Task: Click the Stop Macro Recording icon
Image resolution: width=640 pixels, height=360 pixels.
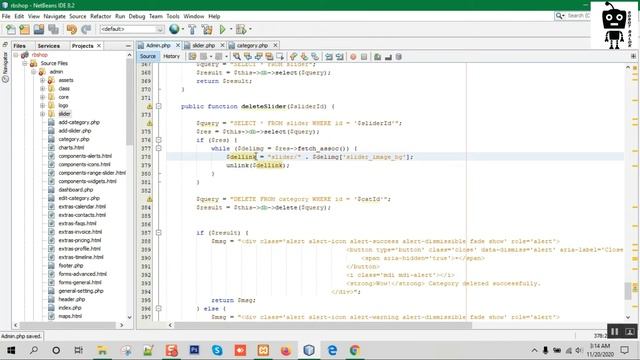Action: (x=364, y=57)
